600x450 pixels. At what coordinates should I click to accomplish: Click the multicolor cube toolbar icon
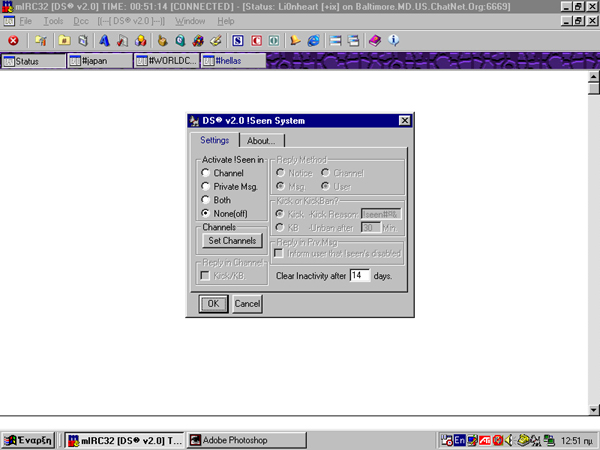[x=198, y=40]
